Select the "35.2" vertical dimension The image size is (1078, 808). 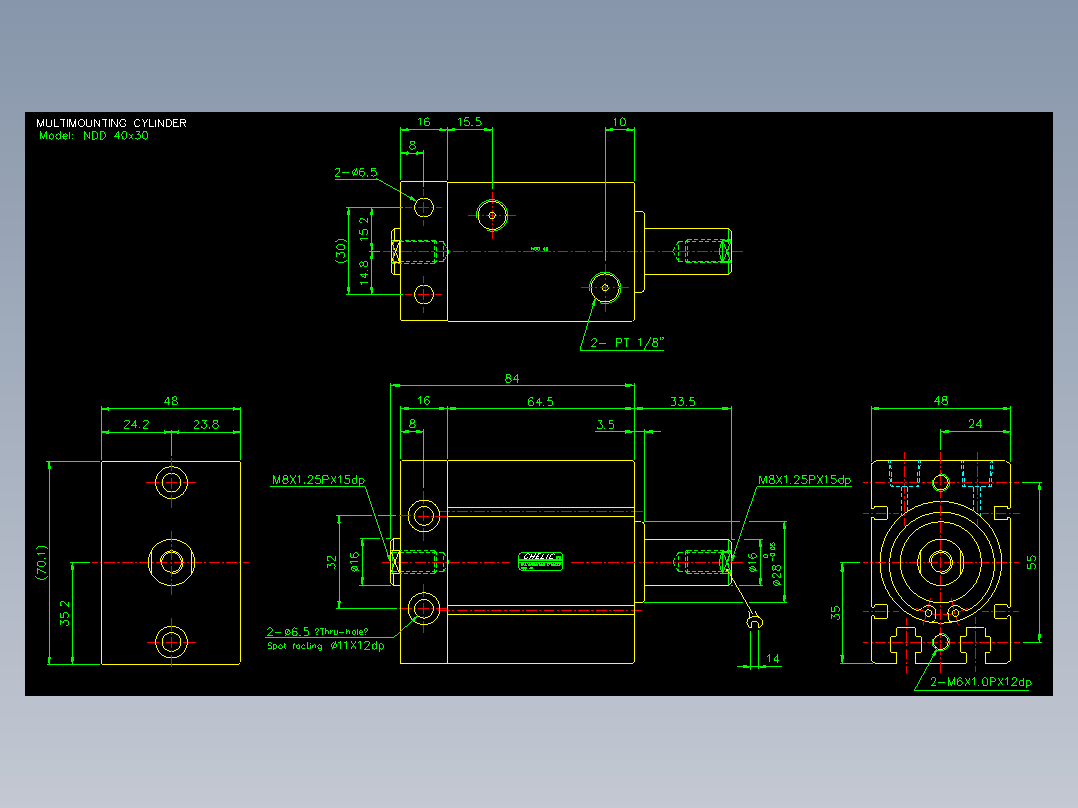pyautogui.click(x=65, y=613)
